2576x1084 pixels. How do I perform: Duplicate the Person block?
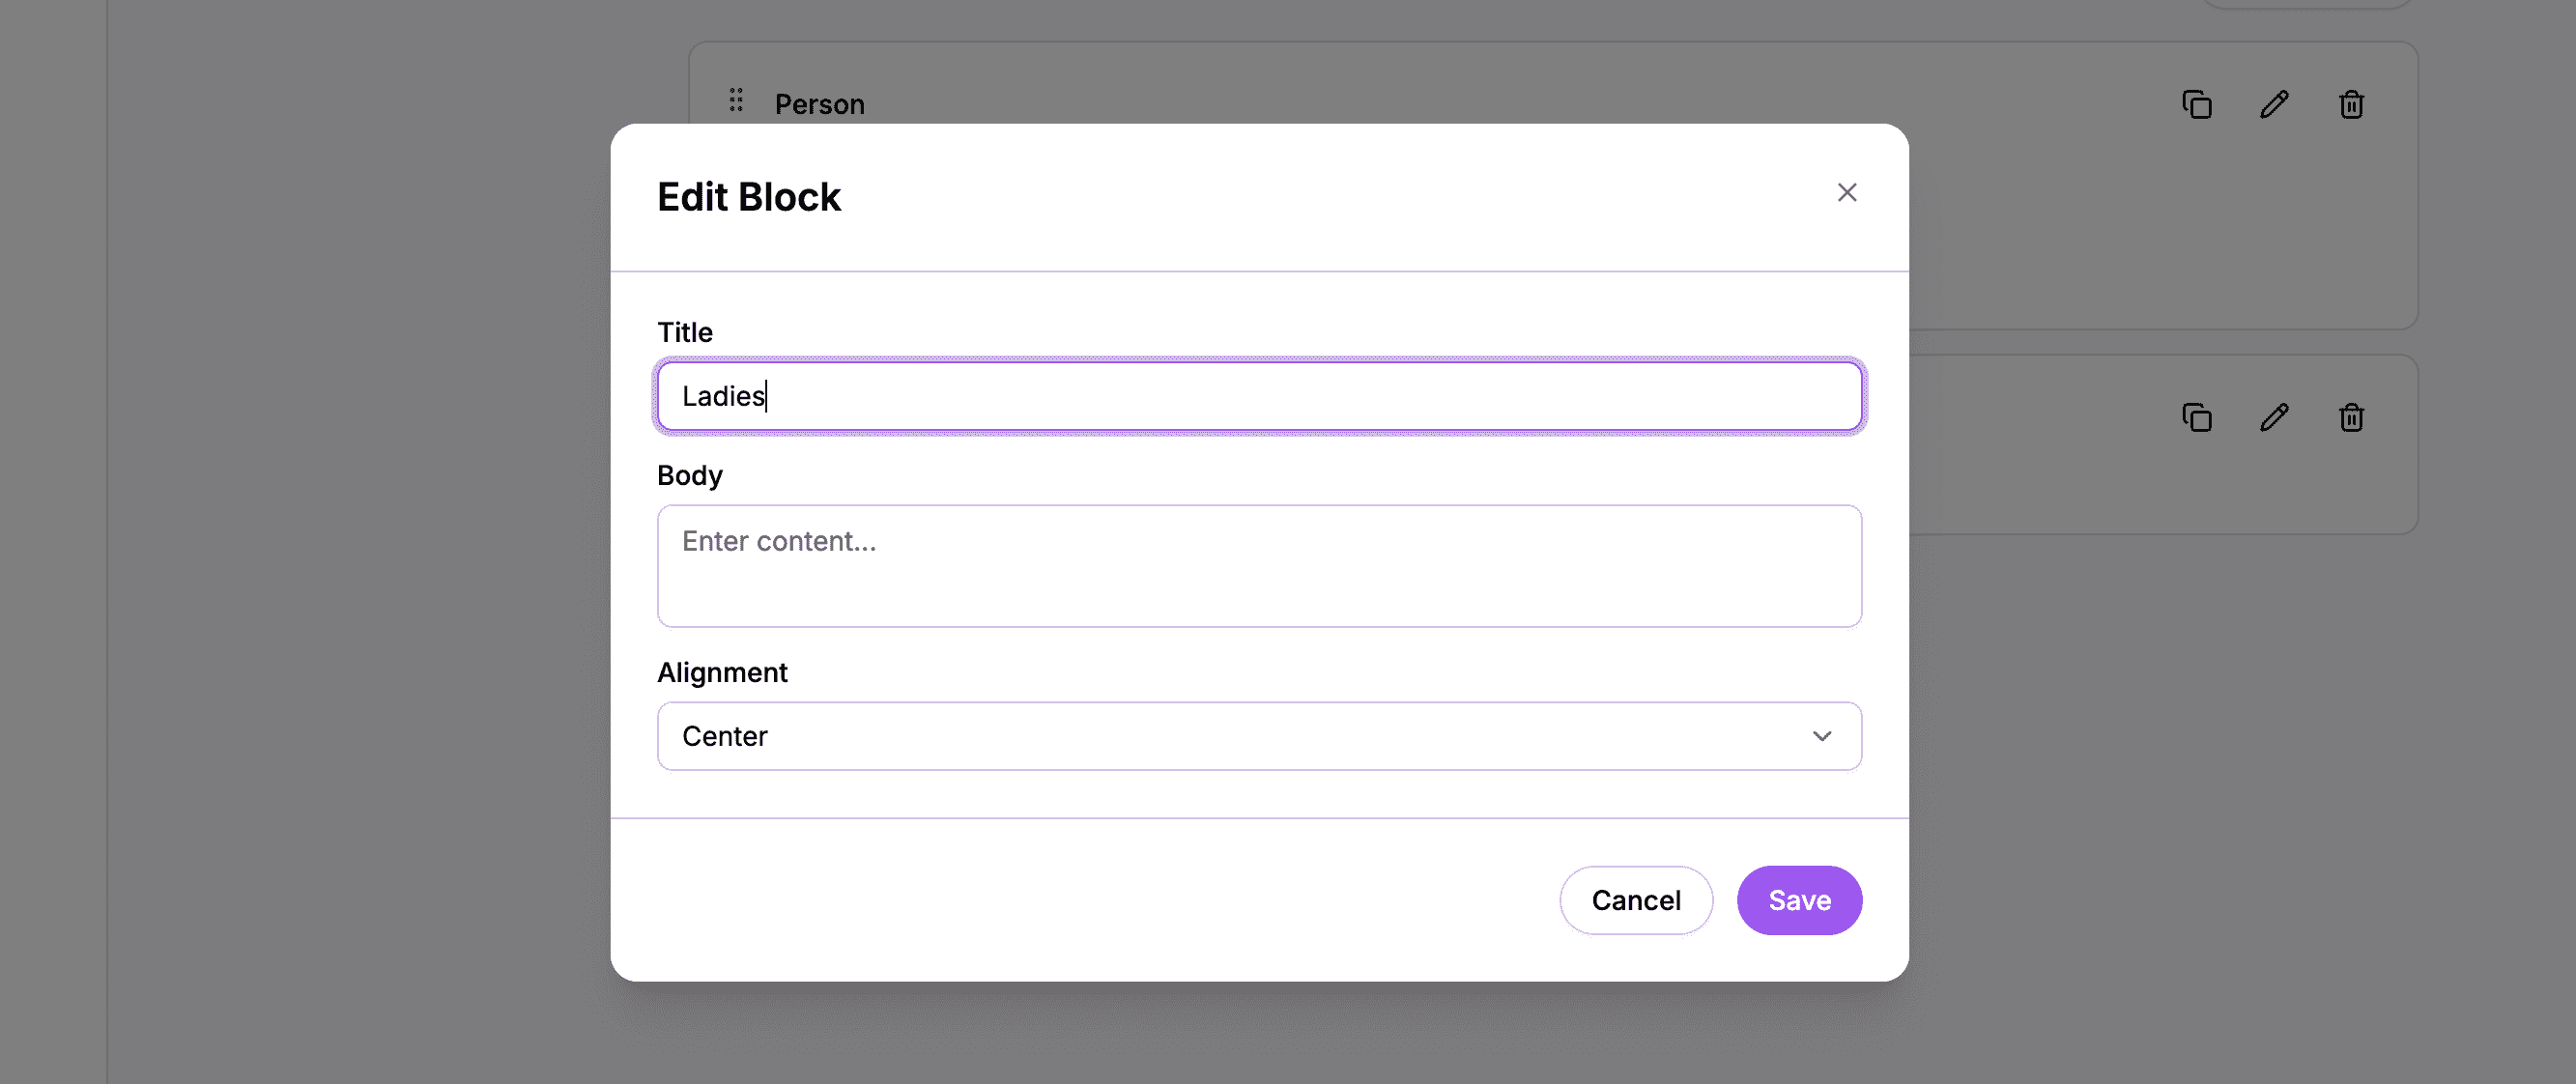pyautogui.click(x=2196, y=104)
